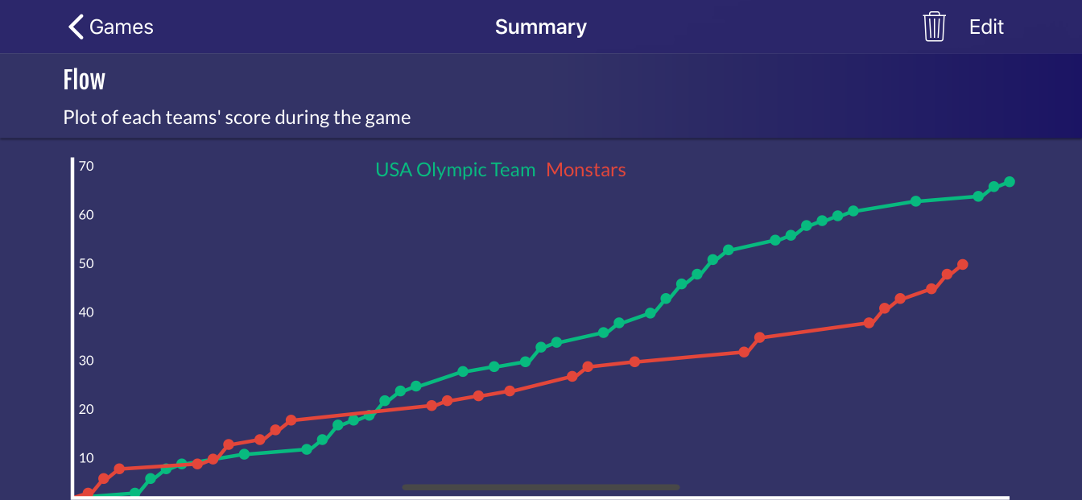1082x500 pixels.
Task: Tap the green data point at score 25
Action: click(x=416, y=386)
